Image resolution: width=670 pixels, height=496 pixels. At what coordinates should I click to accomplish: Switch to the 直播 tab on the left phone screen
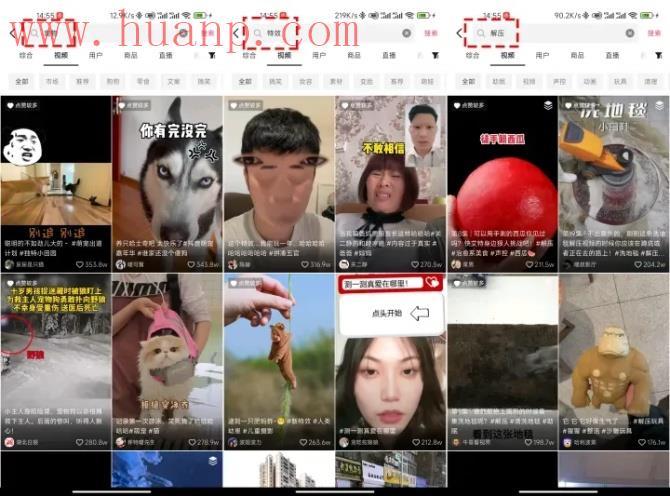click(x=166, y=55)
